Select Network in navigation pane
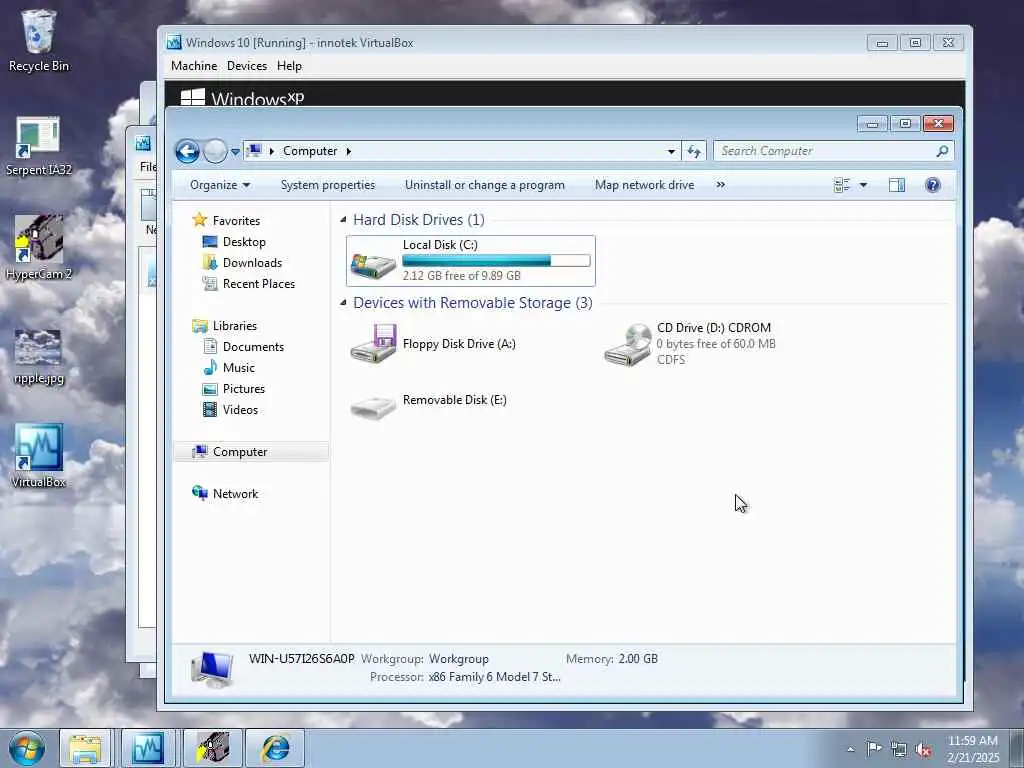The image size is (1024, 768). pos(225,493)
